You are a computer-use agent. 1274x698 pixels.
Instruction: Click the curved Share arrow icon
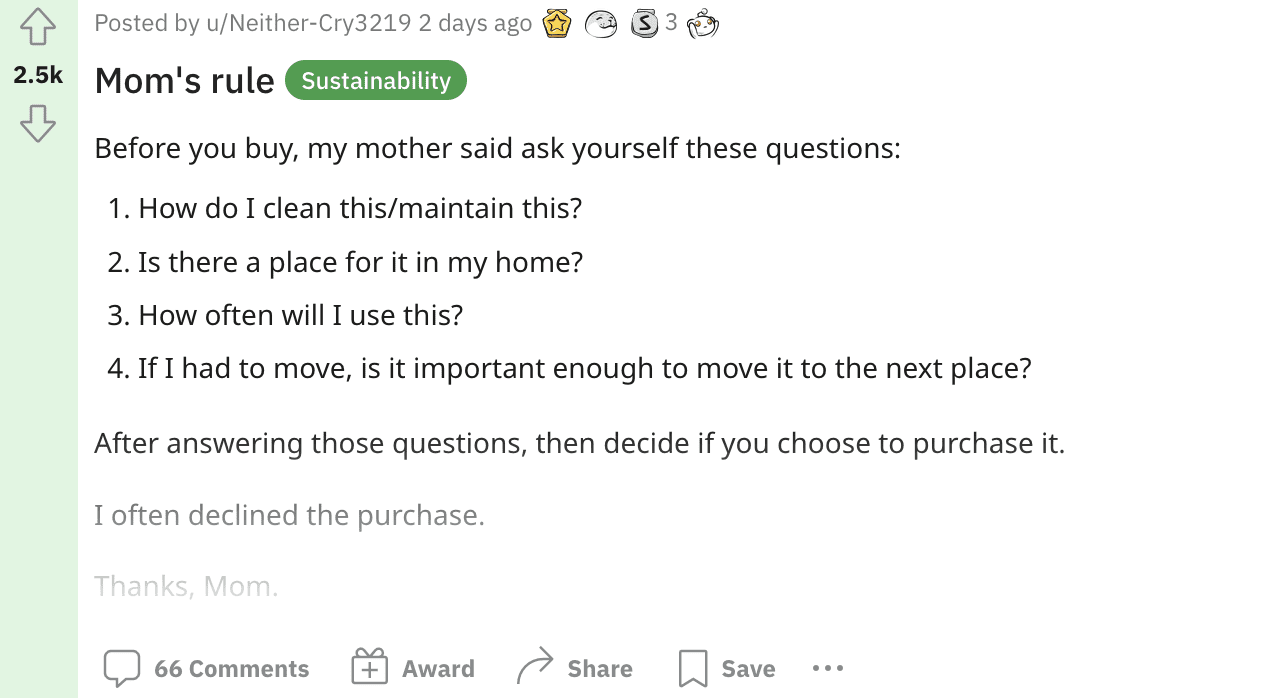535,667
